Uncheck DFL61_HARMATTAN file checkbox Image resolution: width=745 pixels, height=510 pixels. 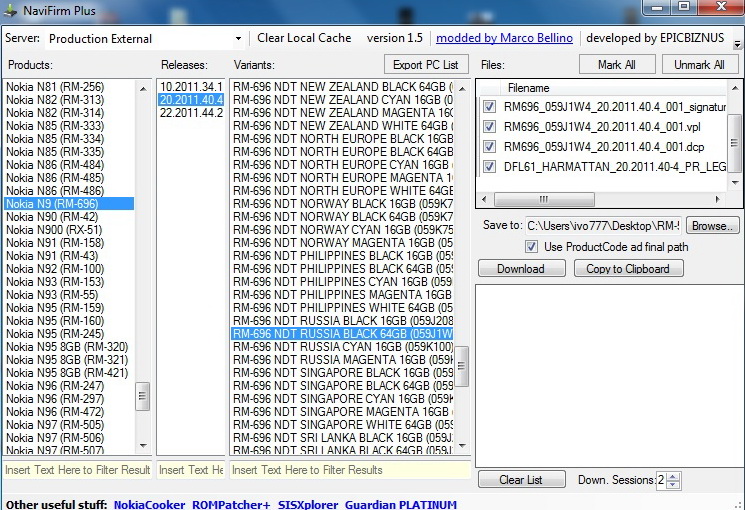click(489, 167)
